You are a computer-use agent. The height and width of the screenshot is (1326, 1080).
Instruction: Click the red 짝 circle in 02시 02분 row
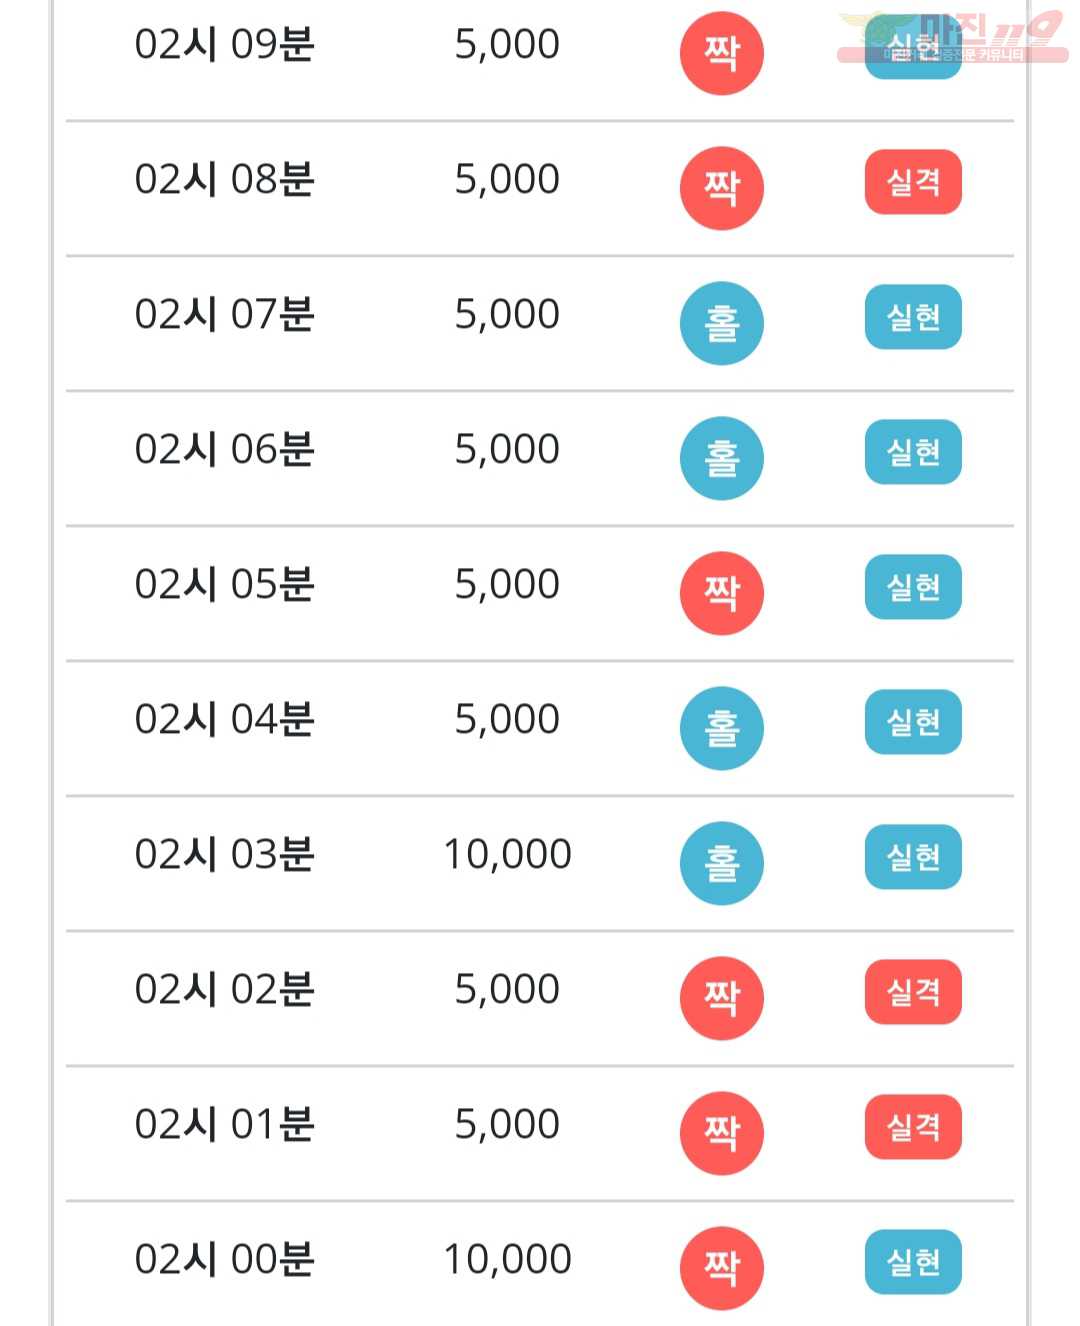[x=721, y=998]
